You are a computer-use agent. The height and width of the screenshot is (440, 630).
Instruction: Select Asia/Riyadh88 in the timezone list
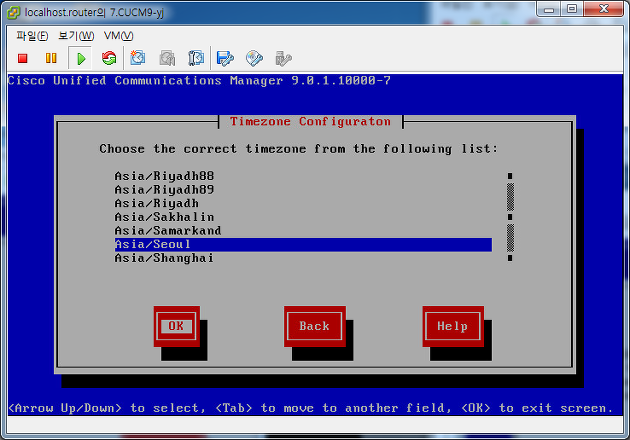point(303,176)
